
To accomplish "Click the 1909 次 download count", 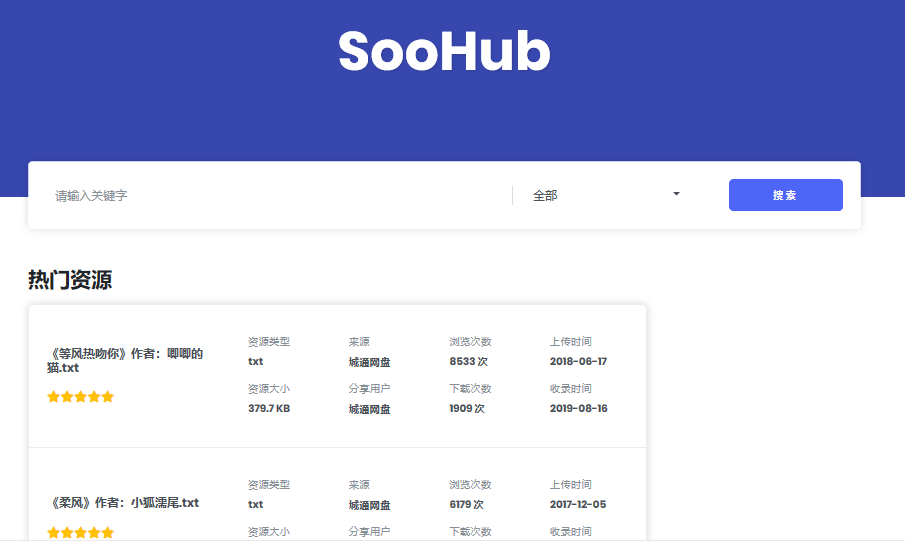I will 467,408.
